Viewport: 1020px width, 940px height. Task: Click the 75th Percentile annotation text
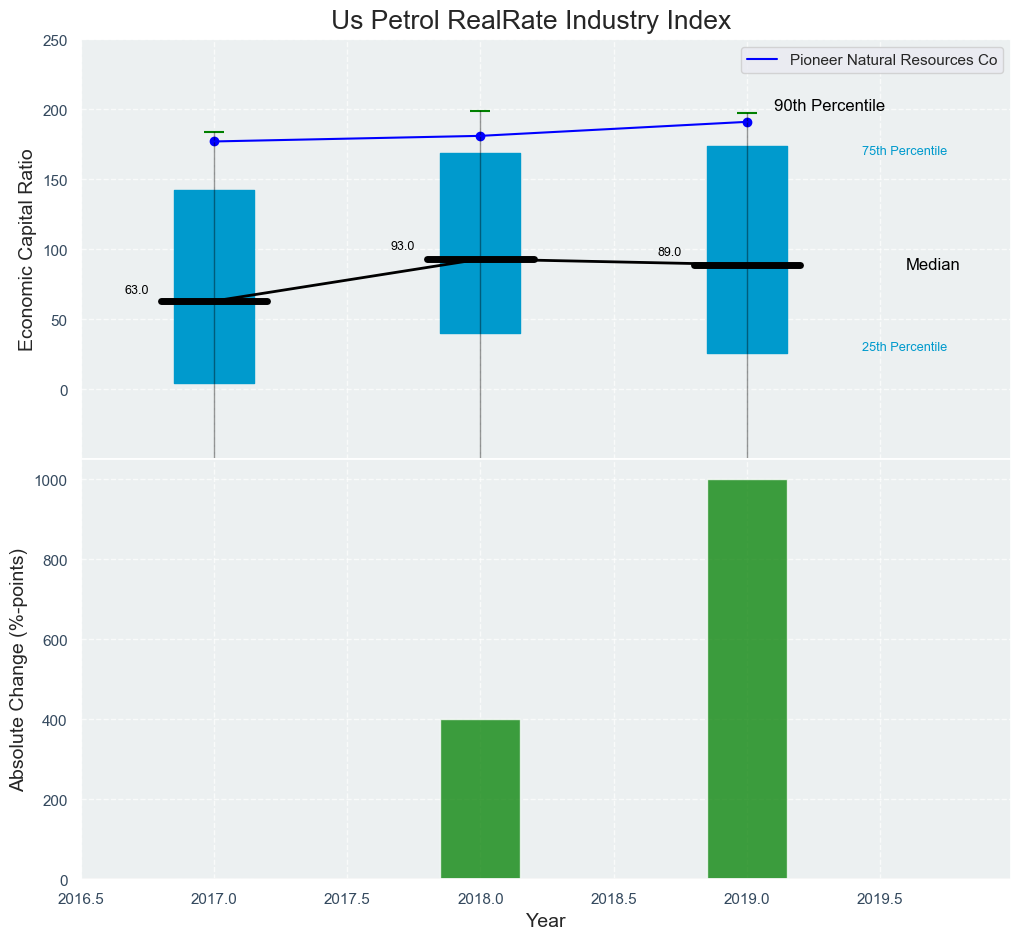(x=904, y=151)
